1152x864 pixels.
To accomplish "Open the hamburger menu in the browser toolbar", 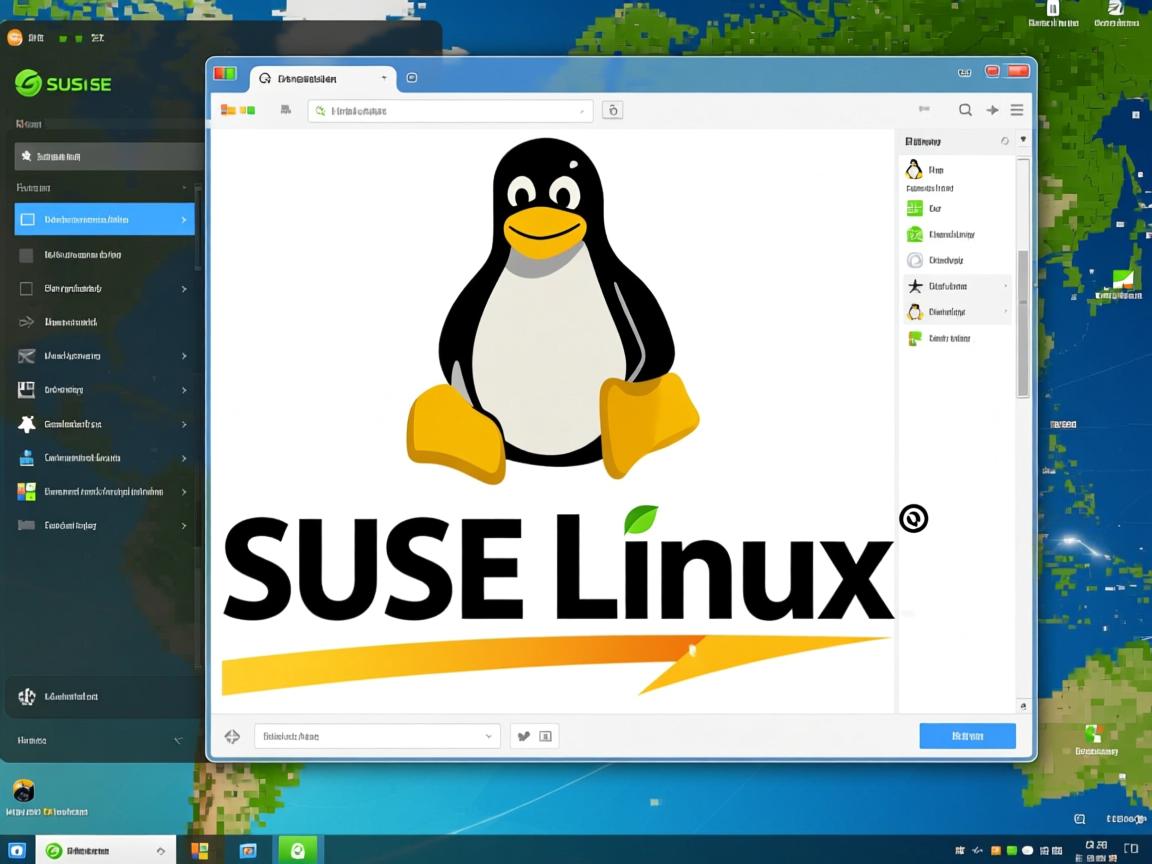I will pos(1016,110).
